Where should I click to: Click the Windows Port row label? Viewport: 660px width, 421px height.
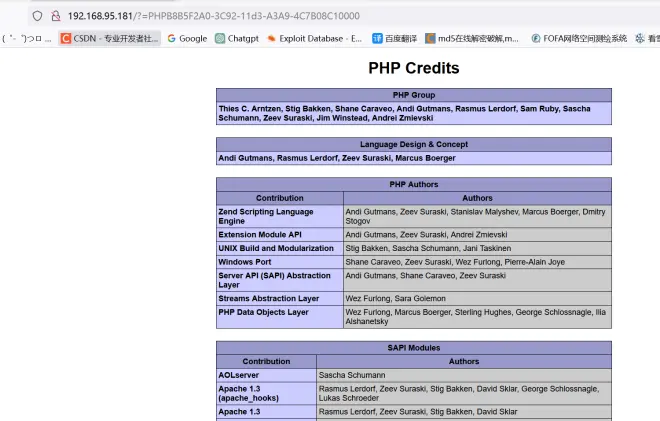pos(245,262)
